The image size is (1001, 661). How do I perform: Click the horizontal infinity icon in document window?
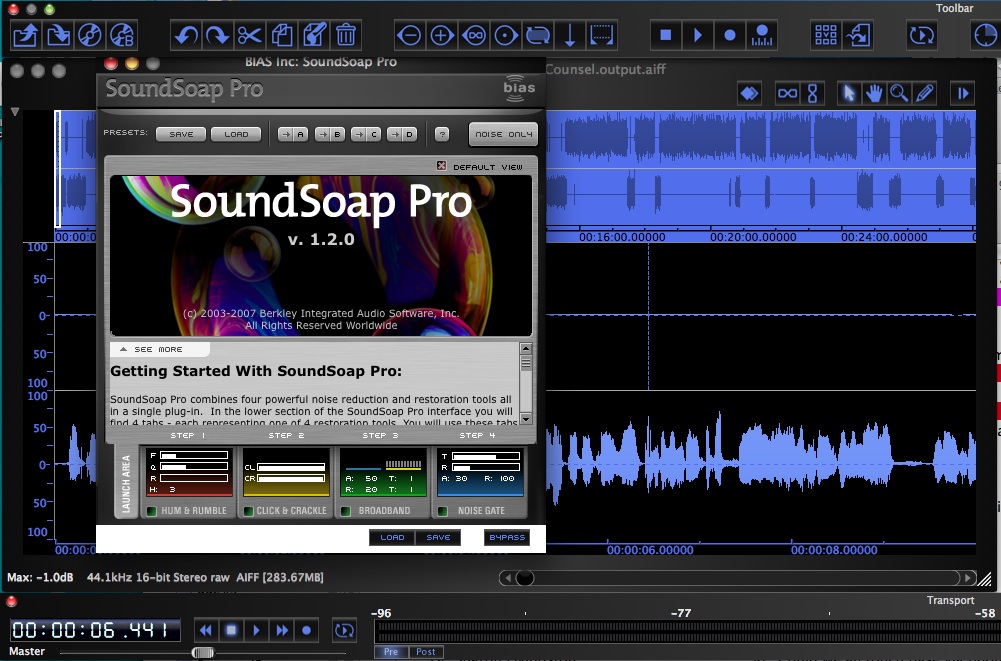coord(787,93)
